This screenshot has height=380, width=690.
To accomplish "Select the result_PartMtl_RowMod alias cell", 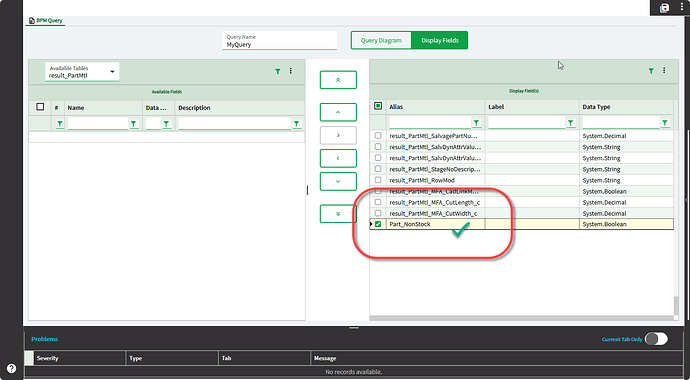I will [x=436, y=180].
